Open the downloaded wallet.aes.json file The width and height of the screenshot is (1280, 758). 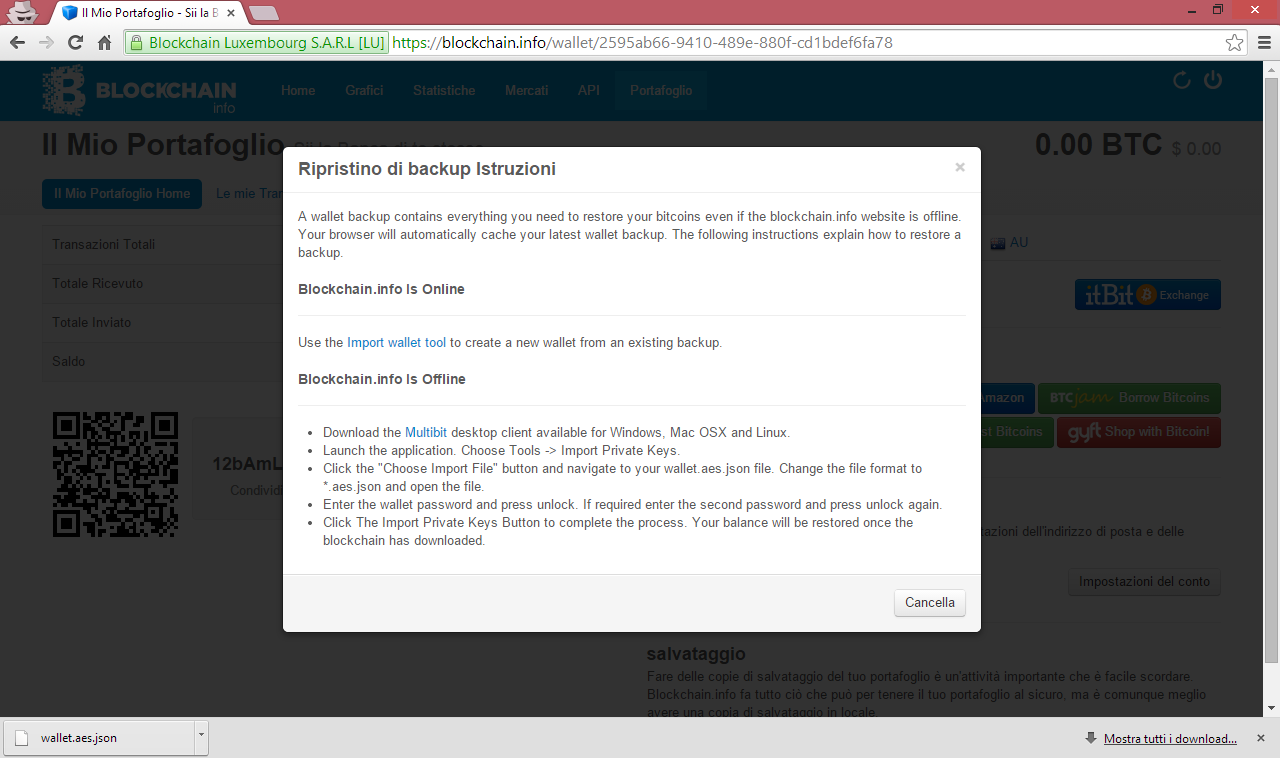click(100, 738)
